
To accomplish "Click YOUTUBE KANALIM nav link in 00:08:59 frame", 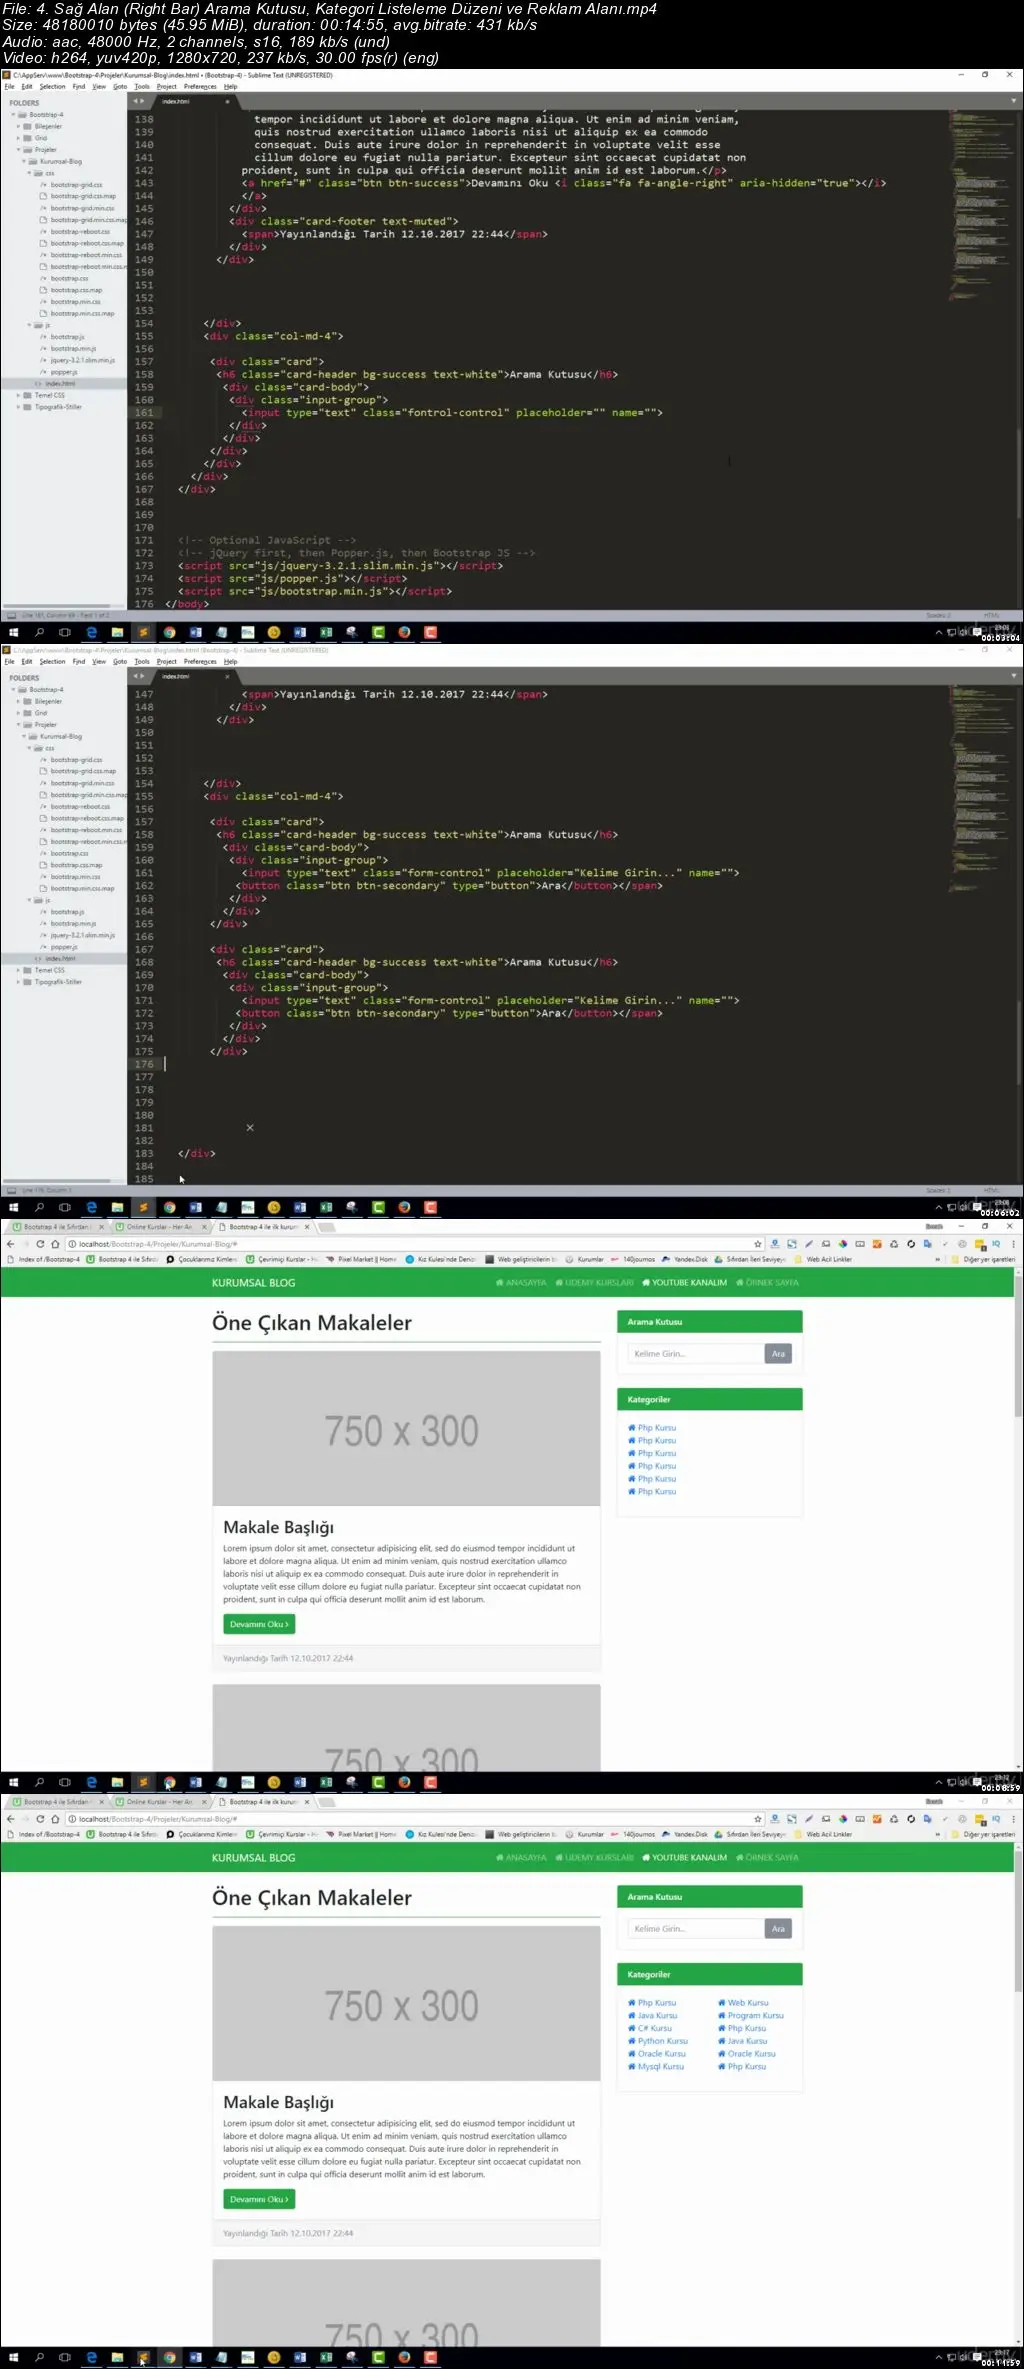I will point(685,1282).
